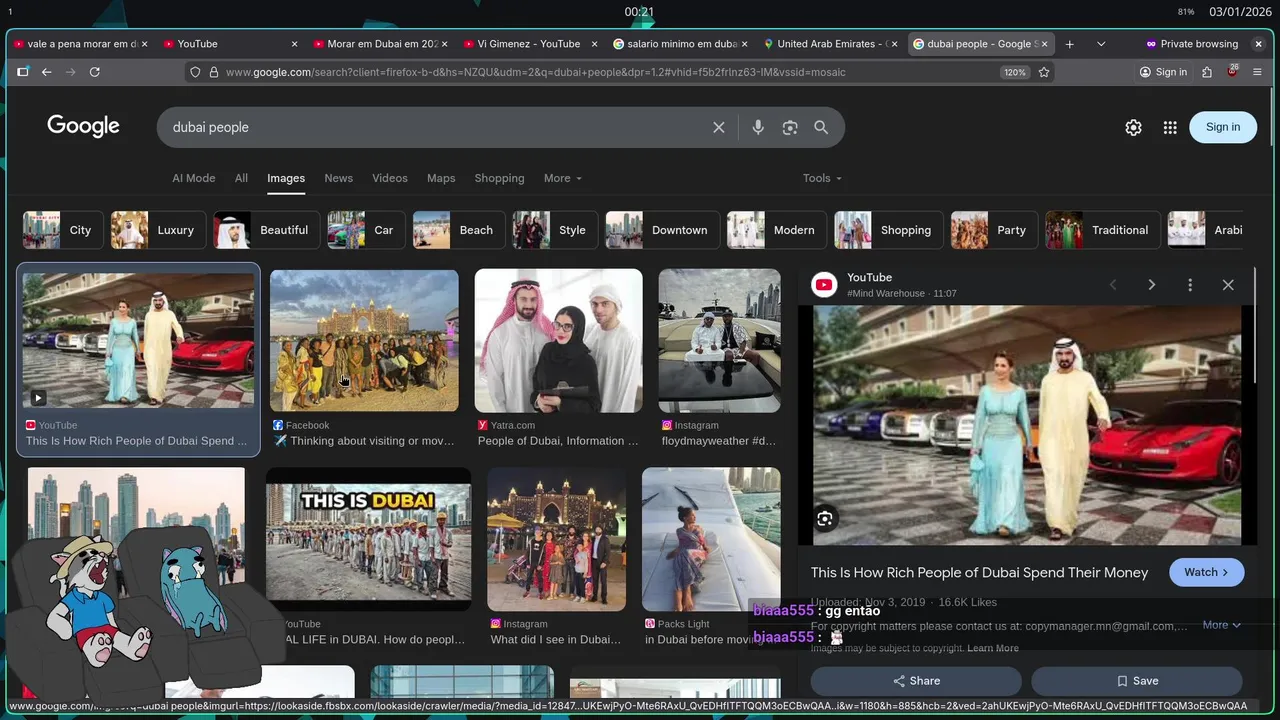Switch to AI Mode tab
The image size is (1280, 720).
pyautogui.click(x=194, y=178)
